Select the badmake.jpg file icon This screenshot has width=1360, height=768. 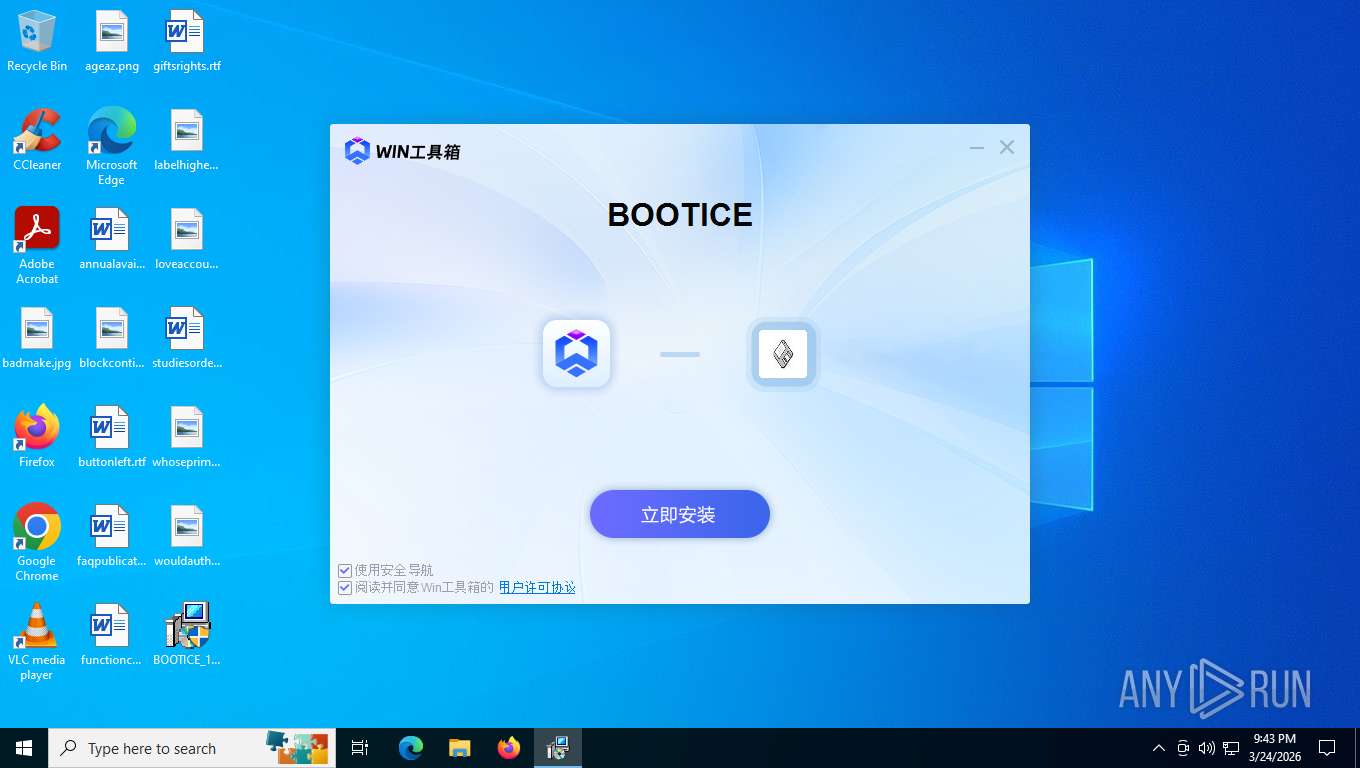[x=37, y=338]
